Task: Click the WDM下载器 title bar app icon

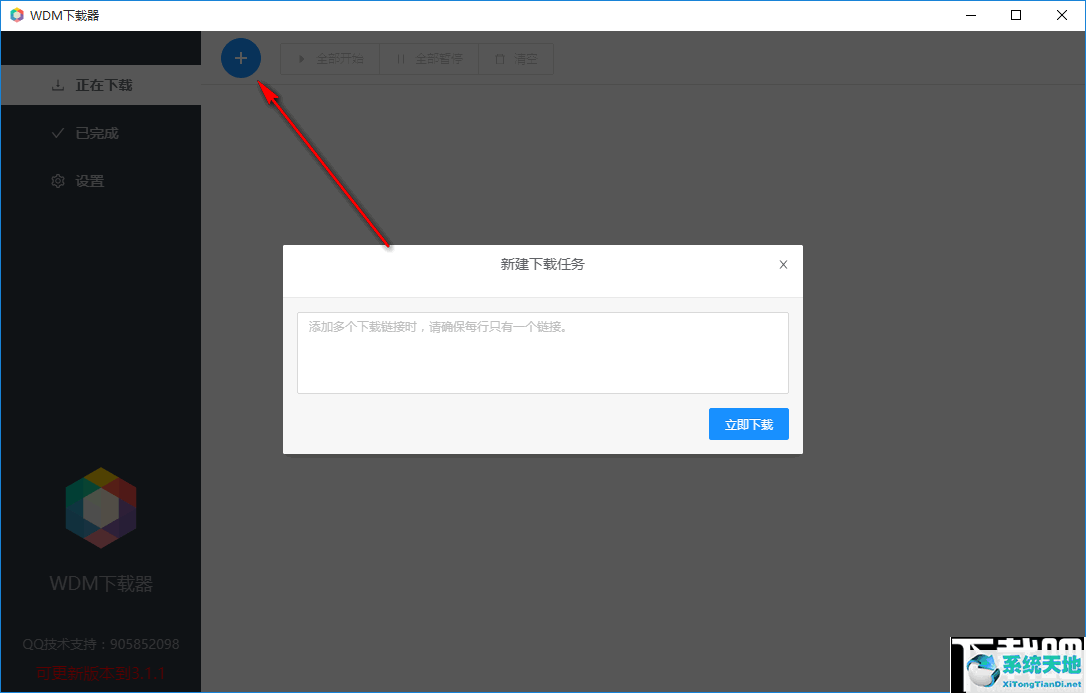Action: click(x=17, y=15)
